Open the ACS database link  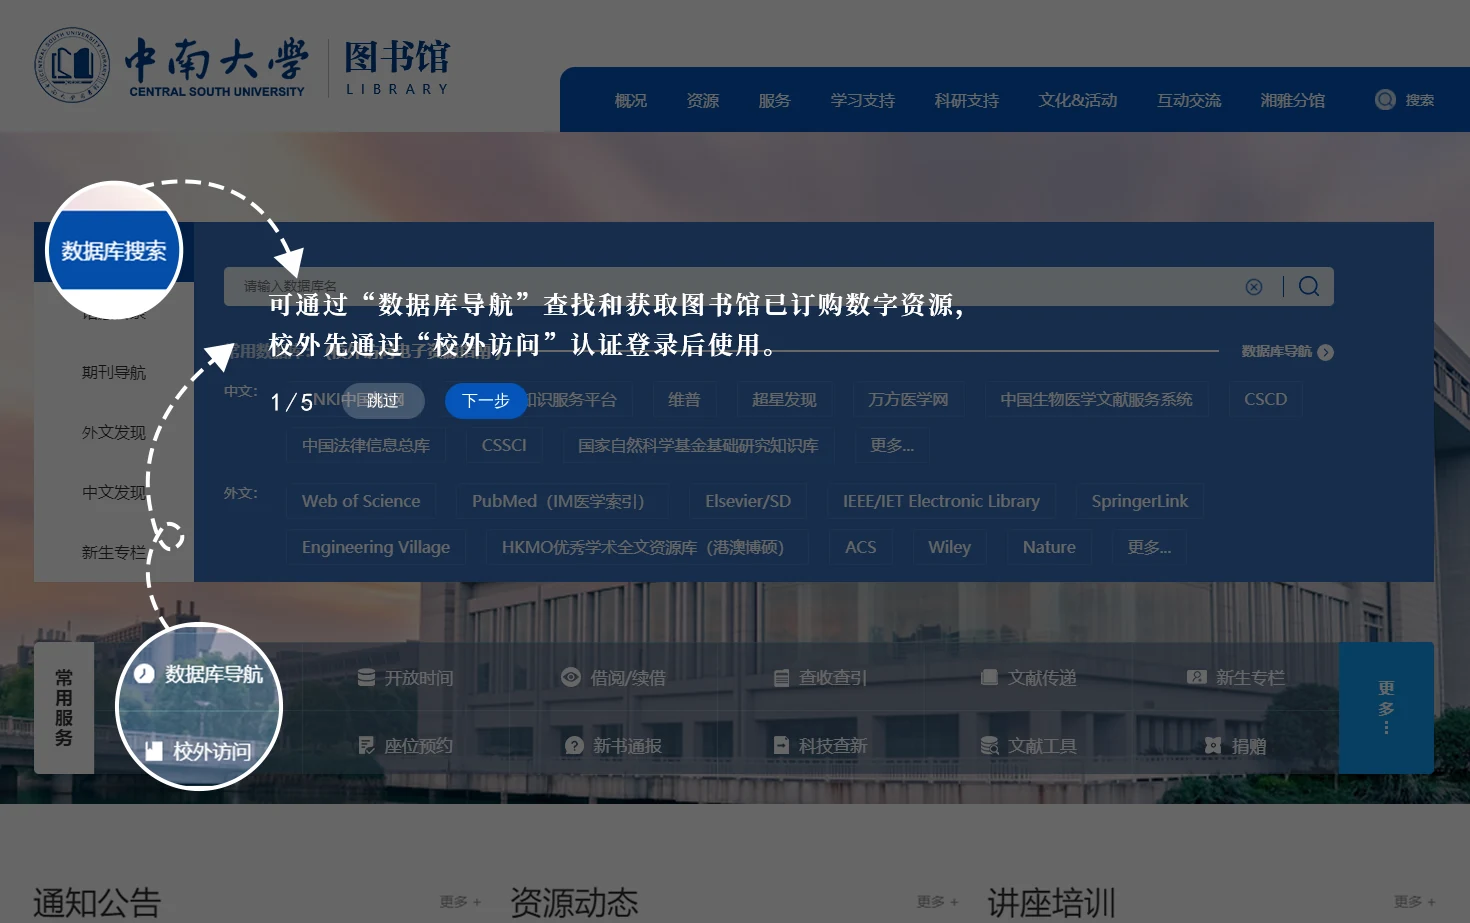click(861, 547)
